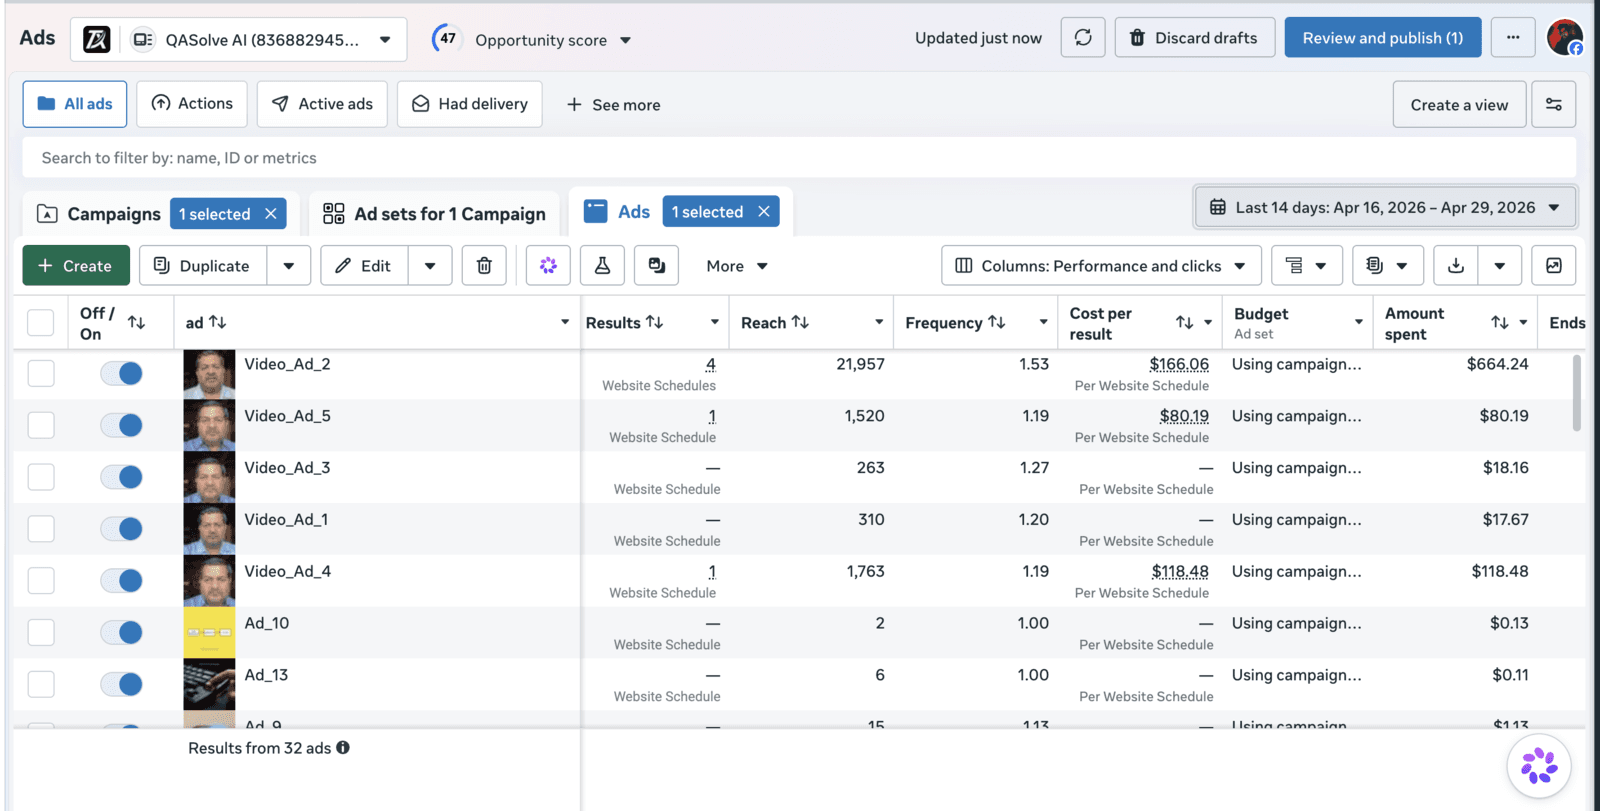Open the profile avatar menu
Viewport: 1600px width, 811px height.
(1565, 38)
